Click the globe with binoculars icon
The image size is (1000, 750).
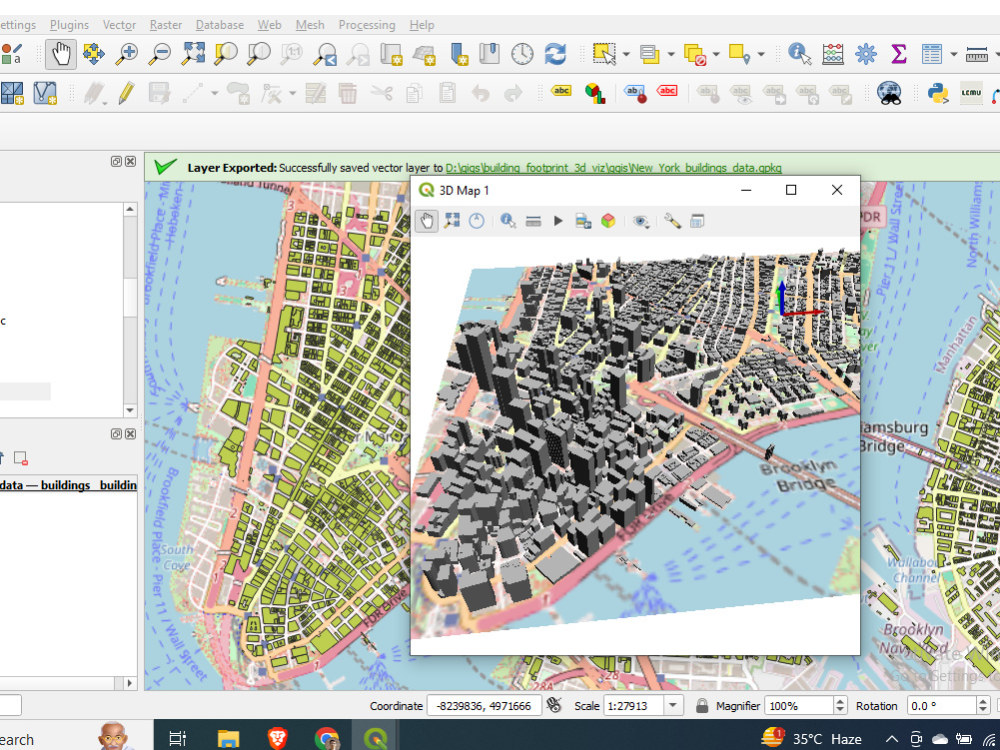click(x=889, y=93)
